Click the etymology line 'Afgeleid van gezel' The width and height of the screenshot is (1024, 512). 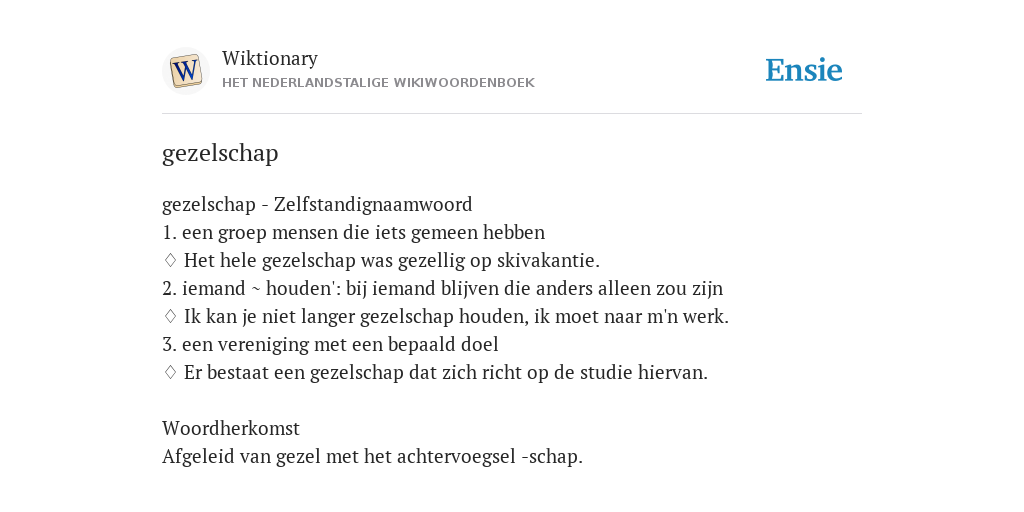372,456
